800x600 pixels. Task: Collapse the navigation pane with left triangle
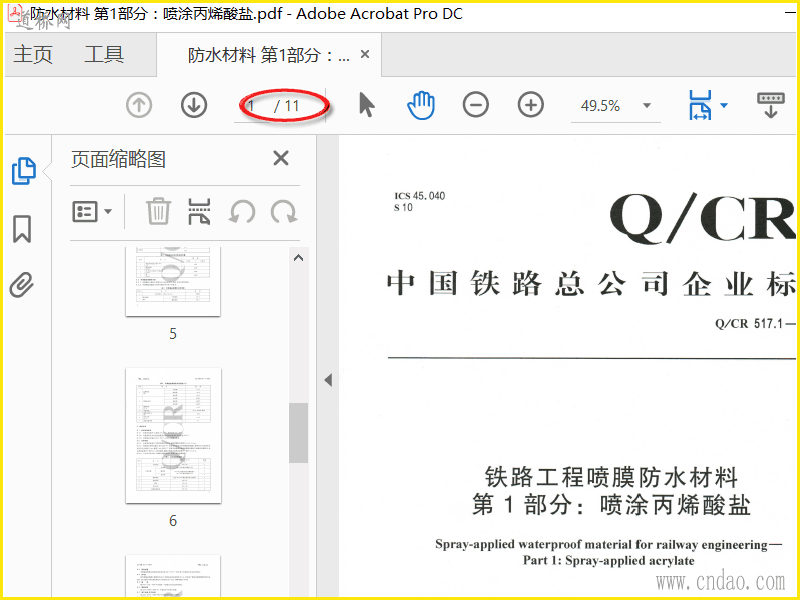pyautogui.click(x=328, y=380)
